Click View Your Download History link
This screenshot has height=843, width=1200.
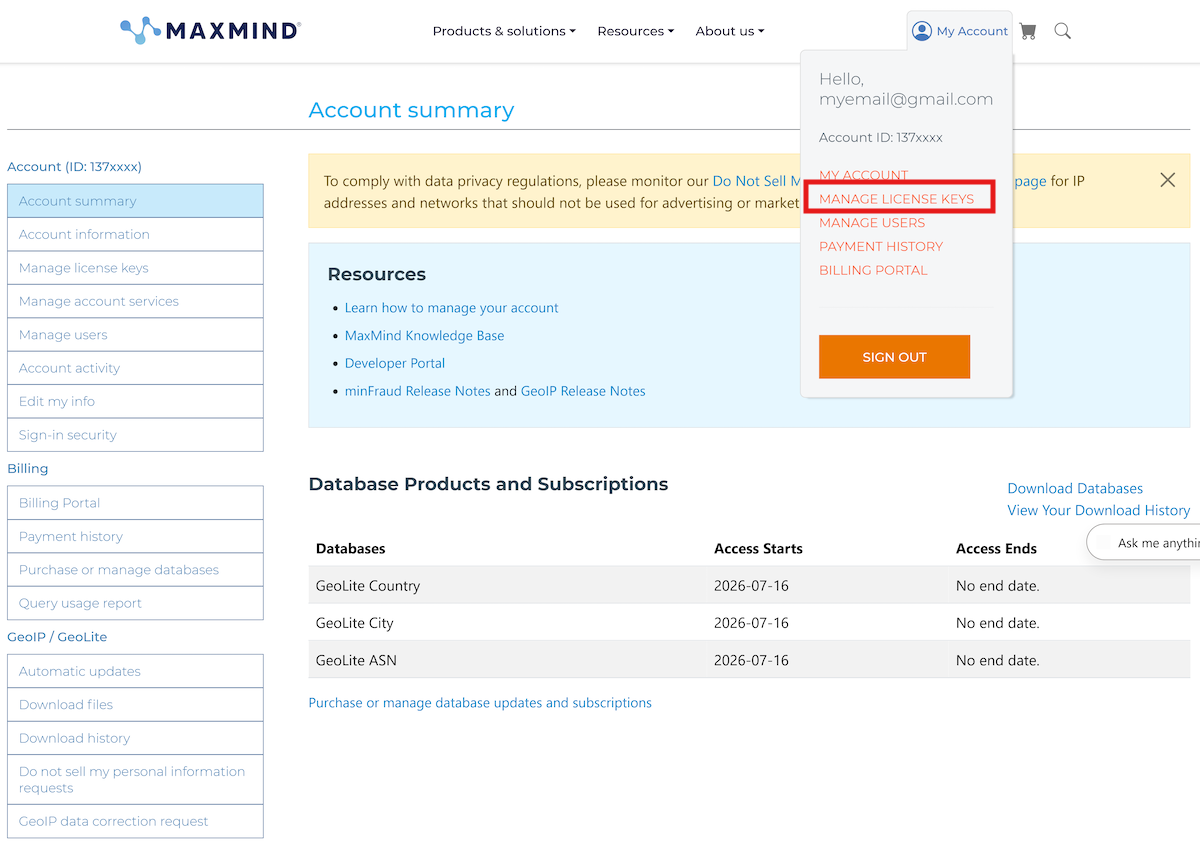coord(1098,510)
